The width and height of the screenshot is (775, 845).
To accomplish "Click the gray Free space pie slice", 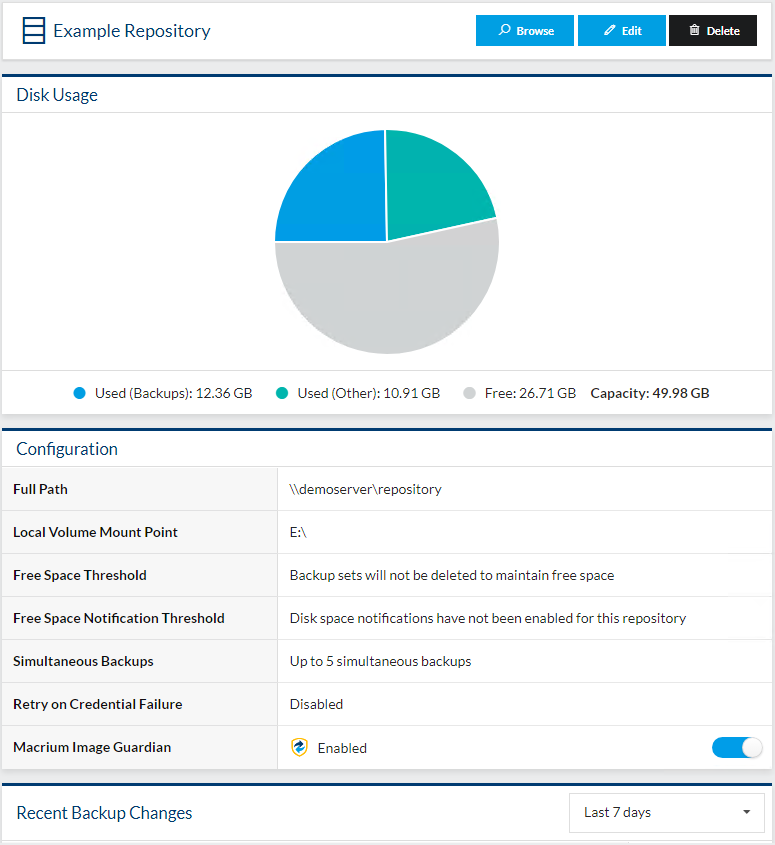I will click(x=390, y=300).
